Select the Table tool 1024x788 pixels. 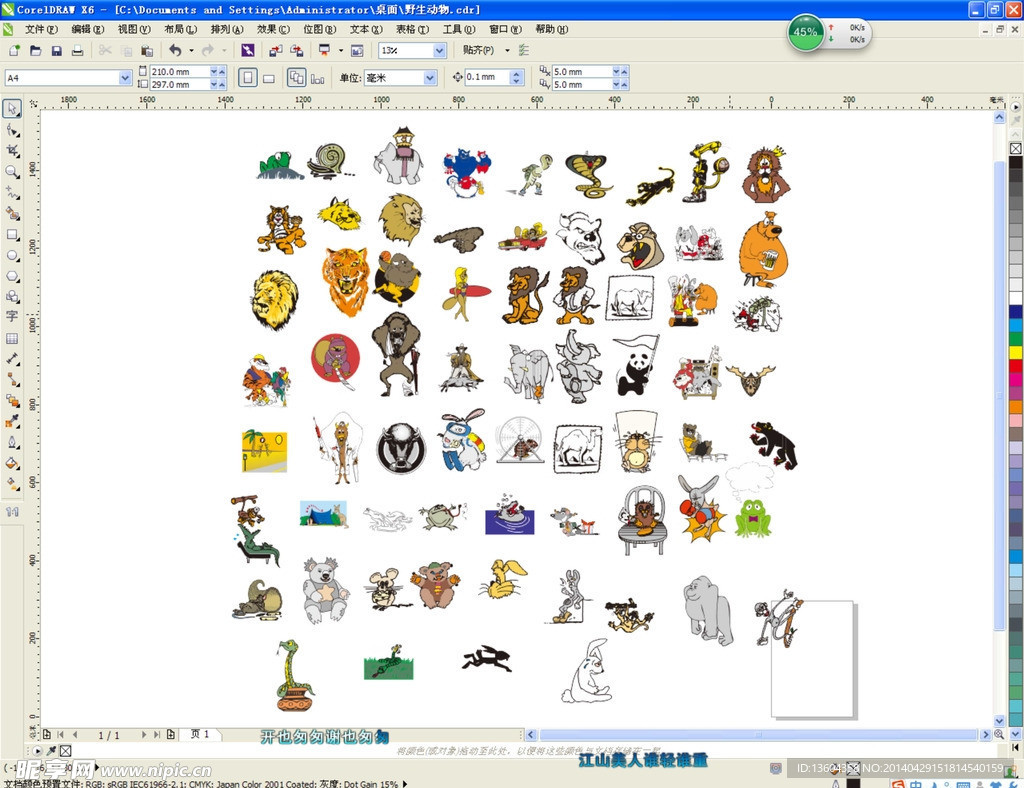(x=12, y=338)
